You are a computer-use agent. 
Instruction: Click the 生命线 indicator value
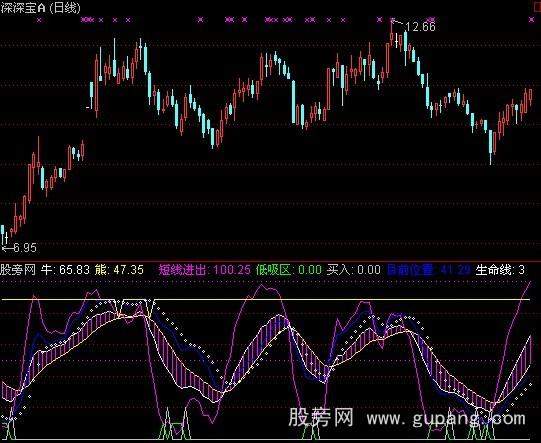tap(500, 269)
